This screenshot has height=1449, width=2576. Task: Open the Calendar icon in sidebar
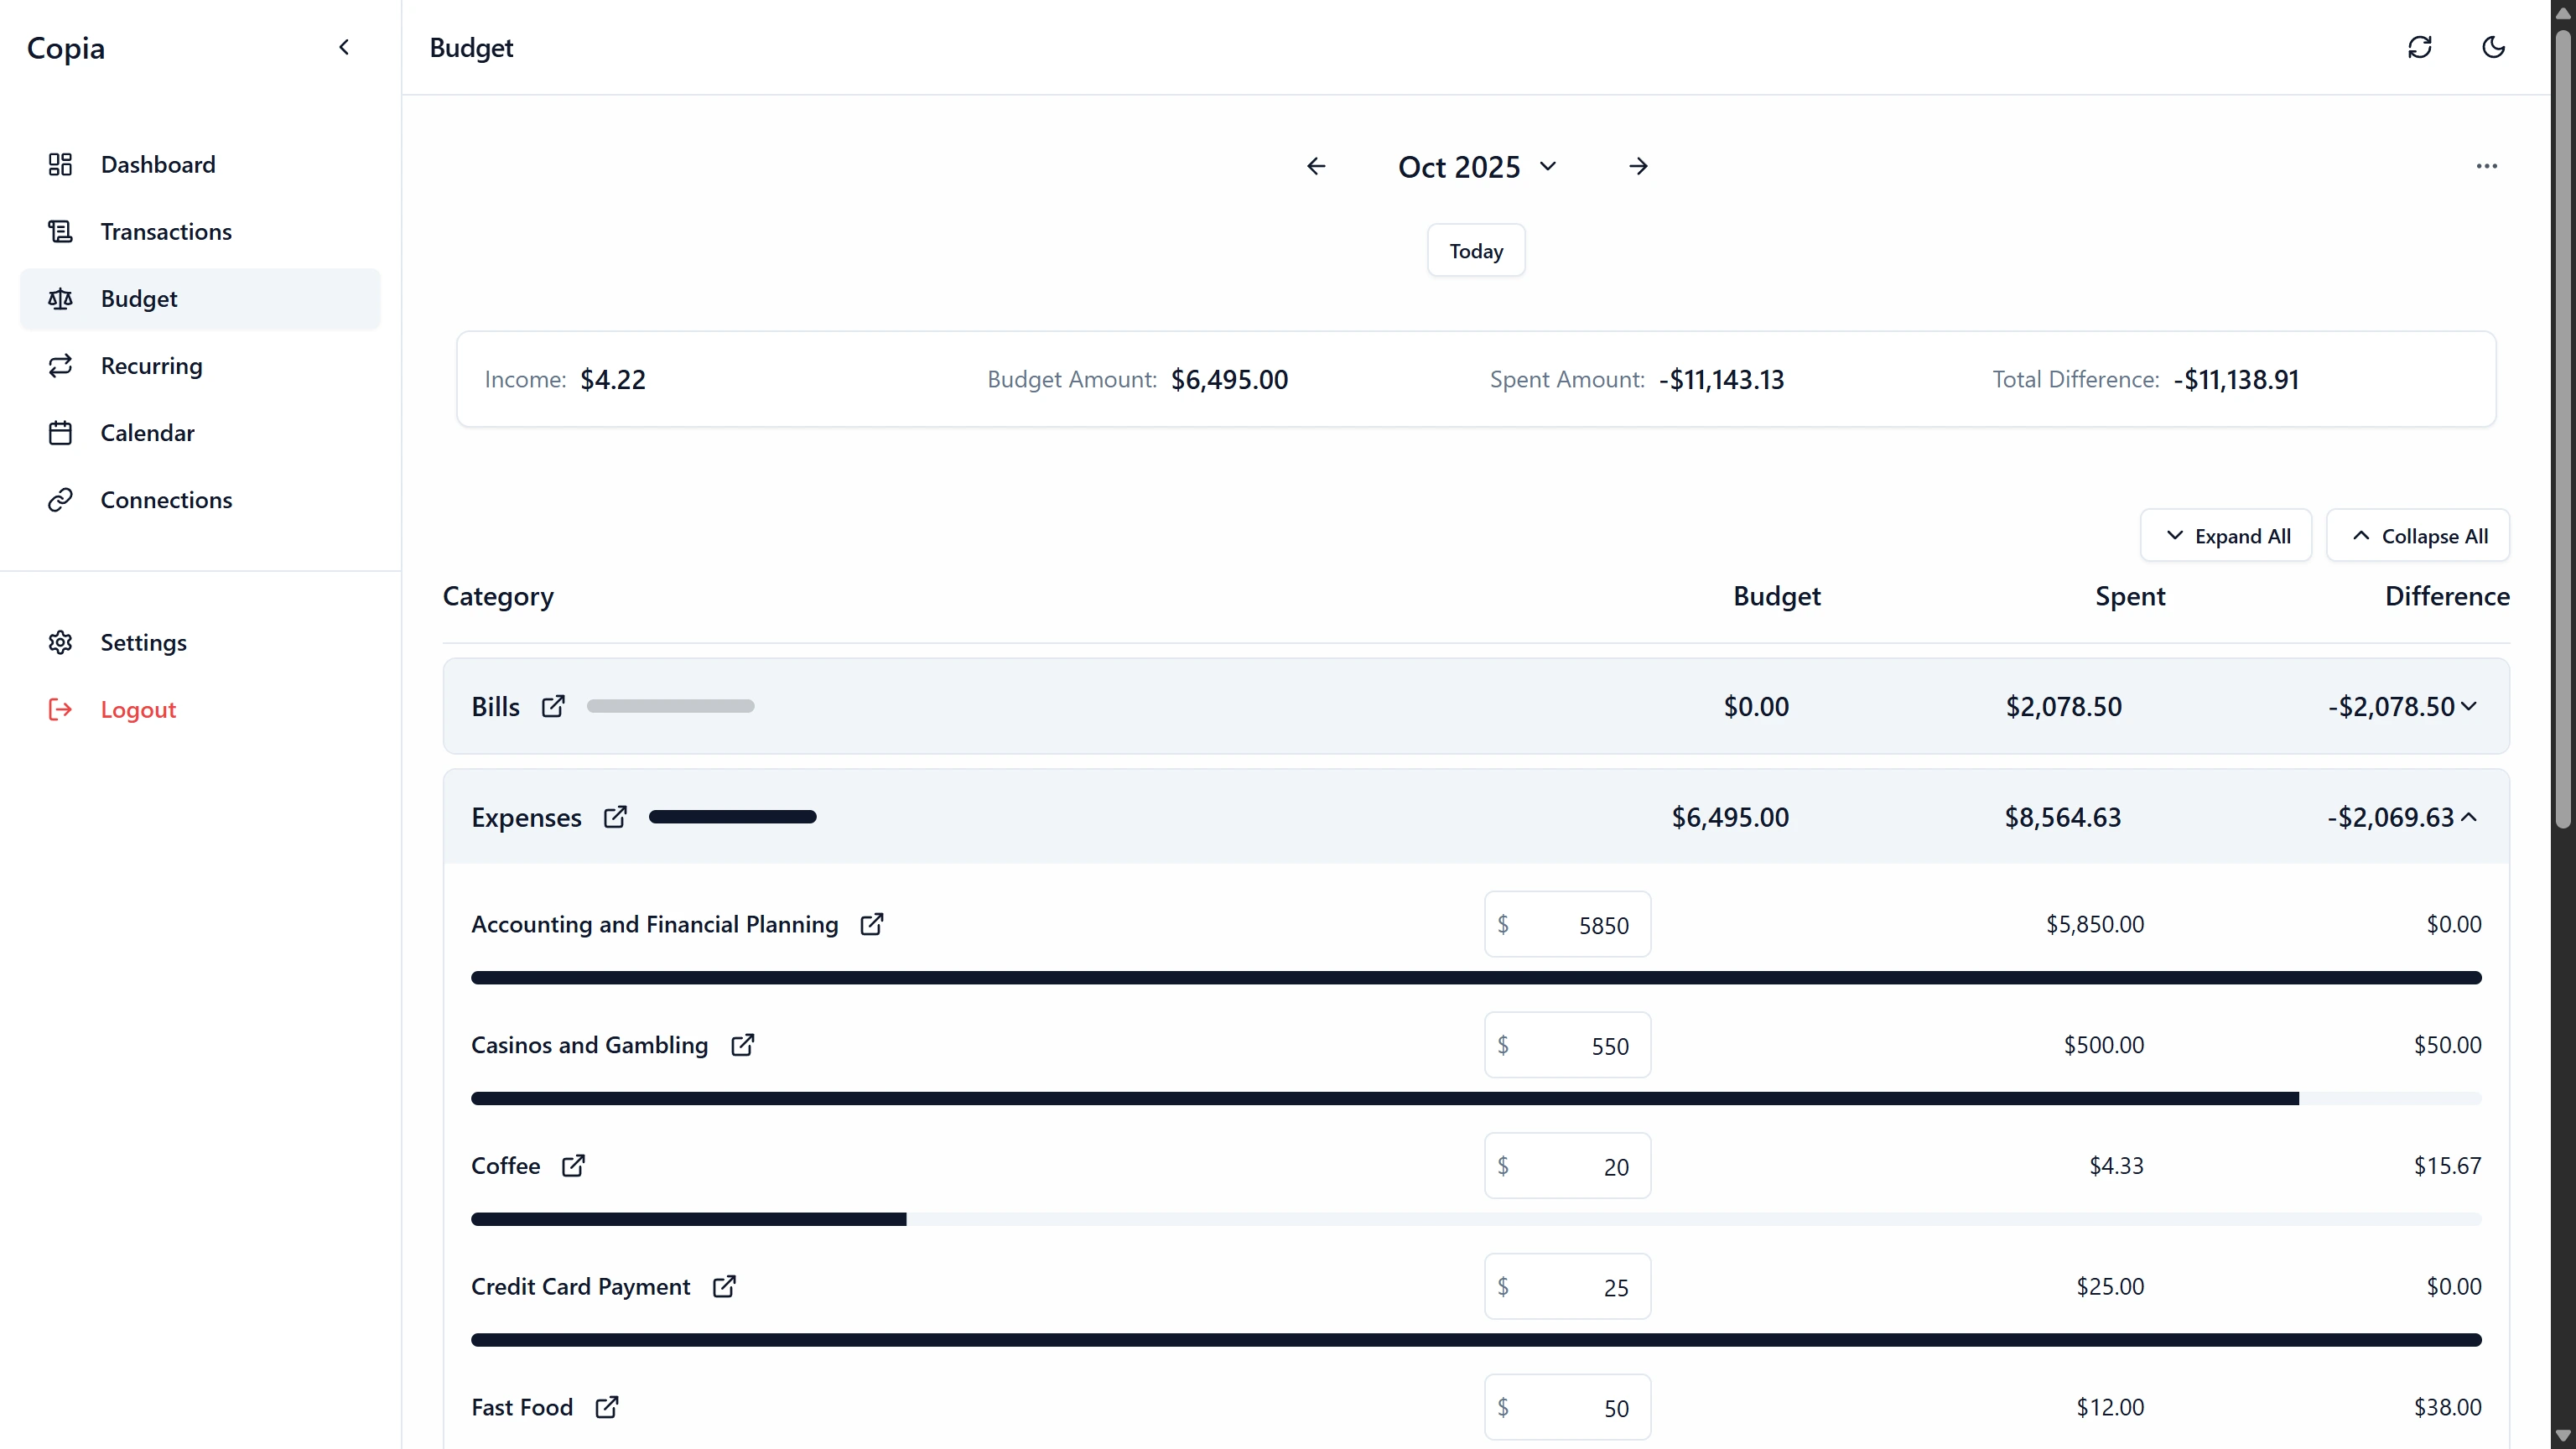(x=60, y=432)
